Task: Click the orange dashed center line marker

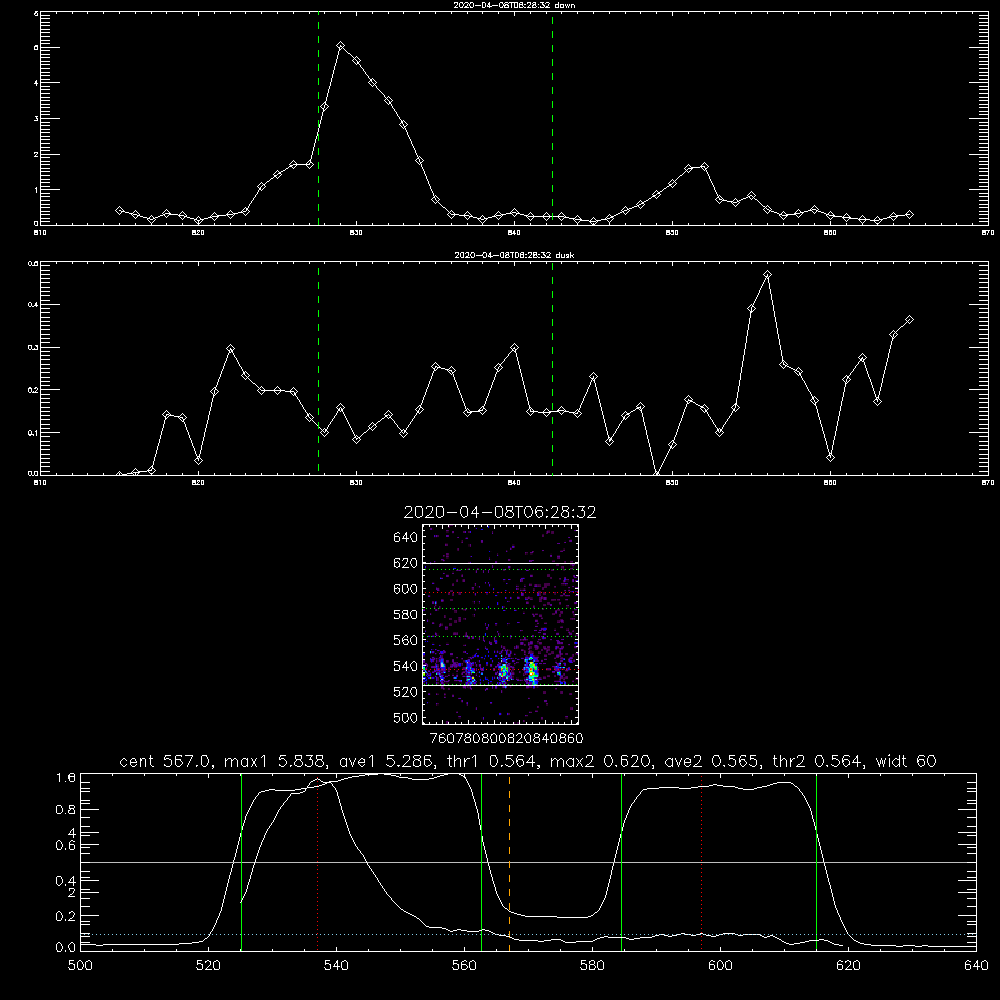Action: click(x=509, y=862)
